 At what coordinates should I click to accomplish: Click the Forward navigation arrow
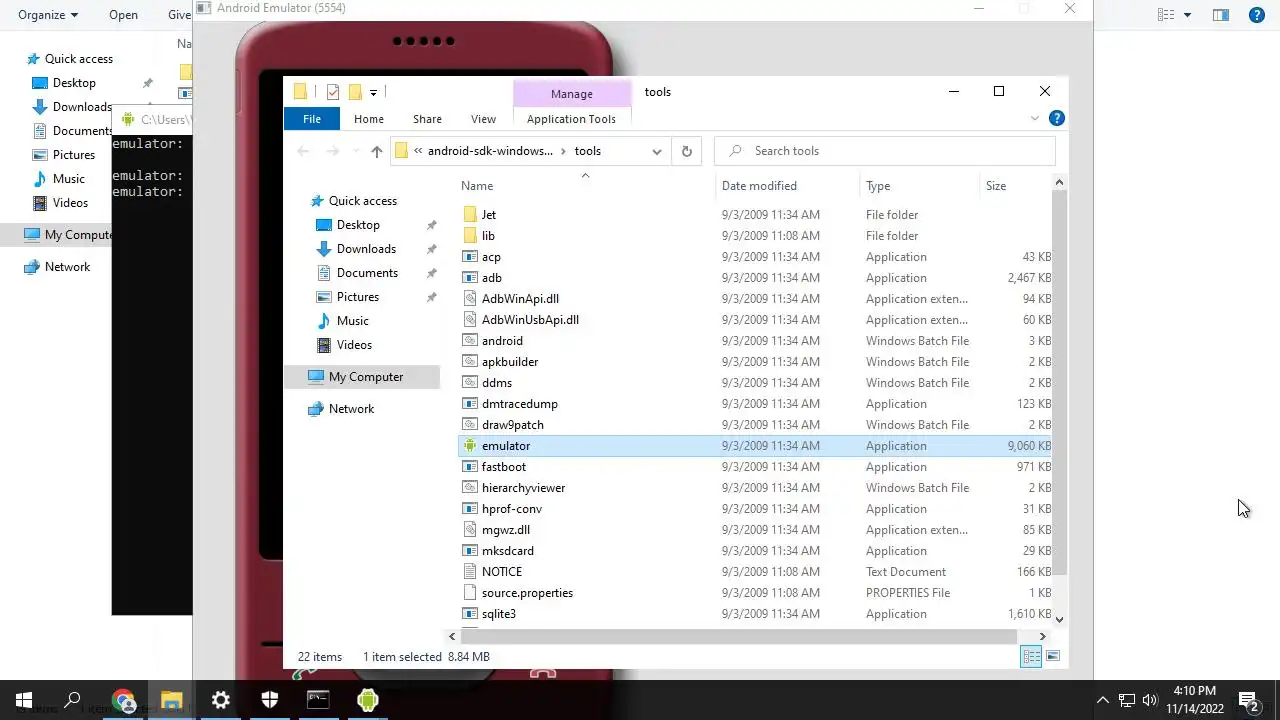pos(332,151)
